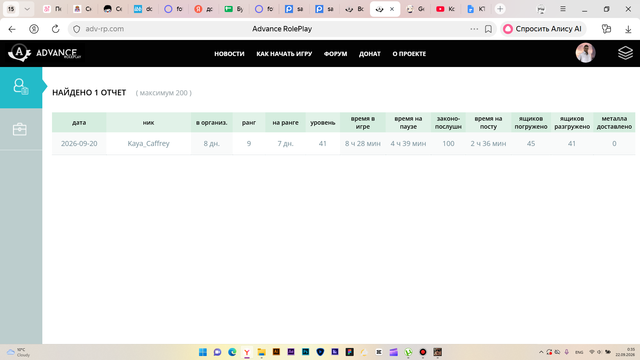Open the Windows Start menu
This screenshot has height=360, width=640.
click(x=203, y=352)
